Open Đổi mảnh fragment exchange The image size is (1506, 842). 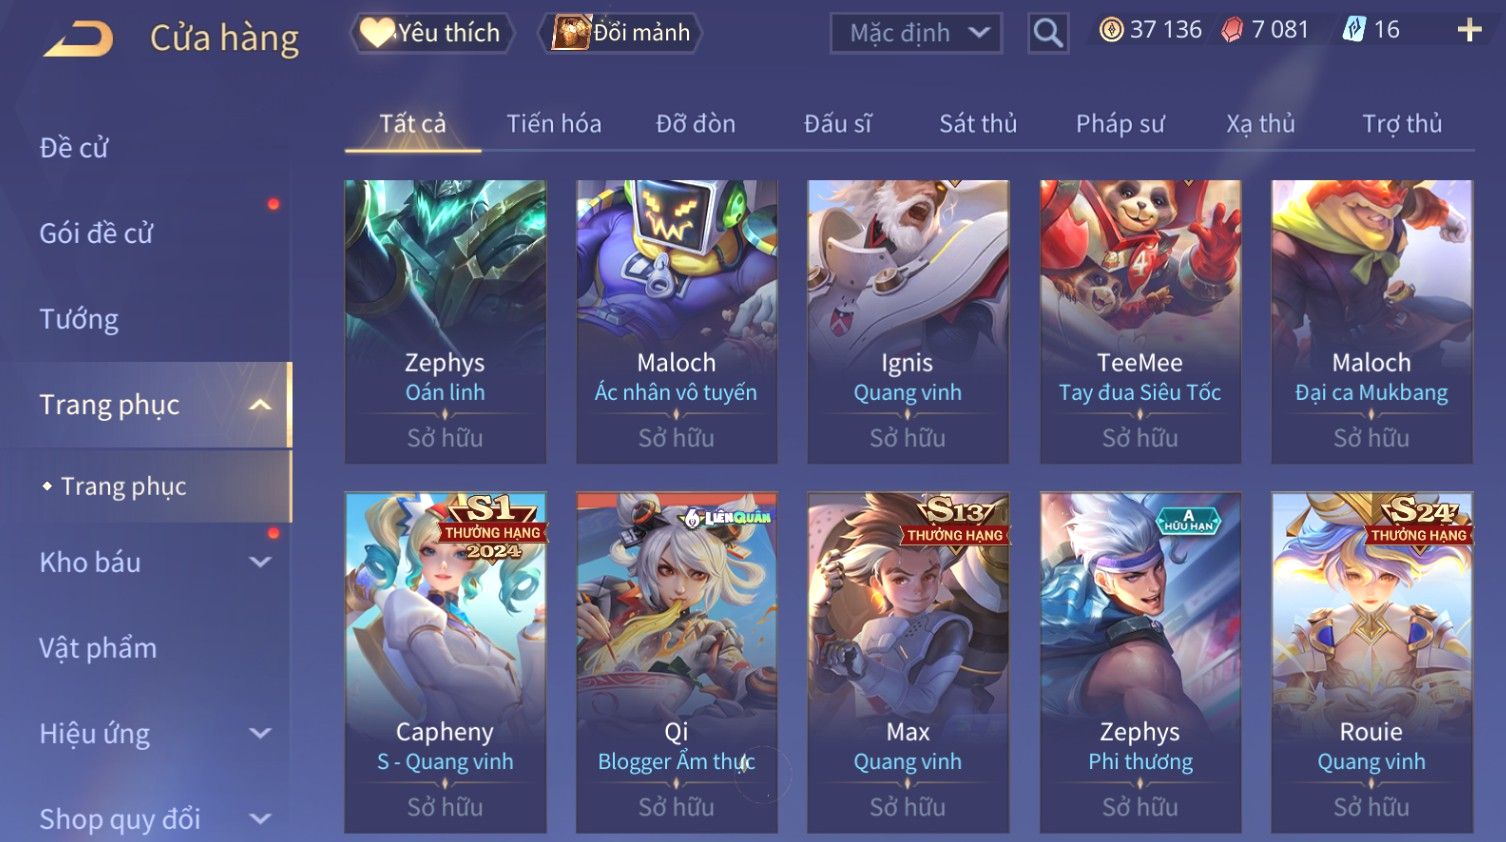[621, 33]
